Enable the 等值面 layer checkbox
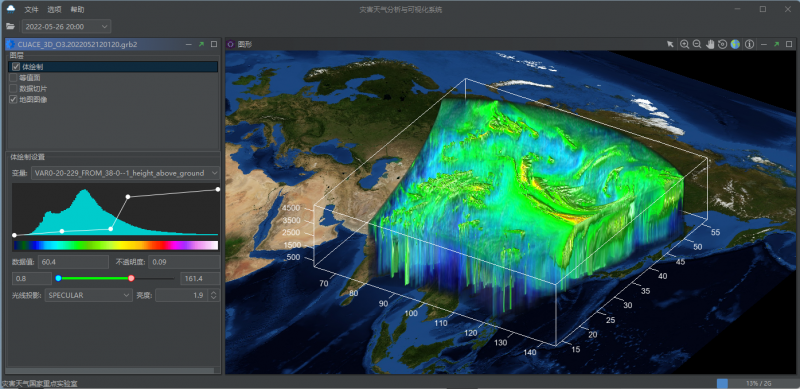 pyautogui.click(x=13, y=78)
